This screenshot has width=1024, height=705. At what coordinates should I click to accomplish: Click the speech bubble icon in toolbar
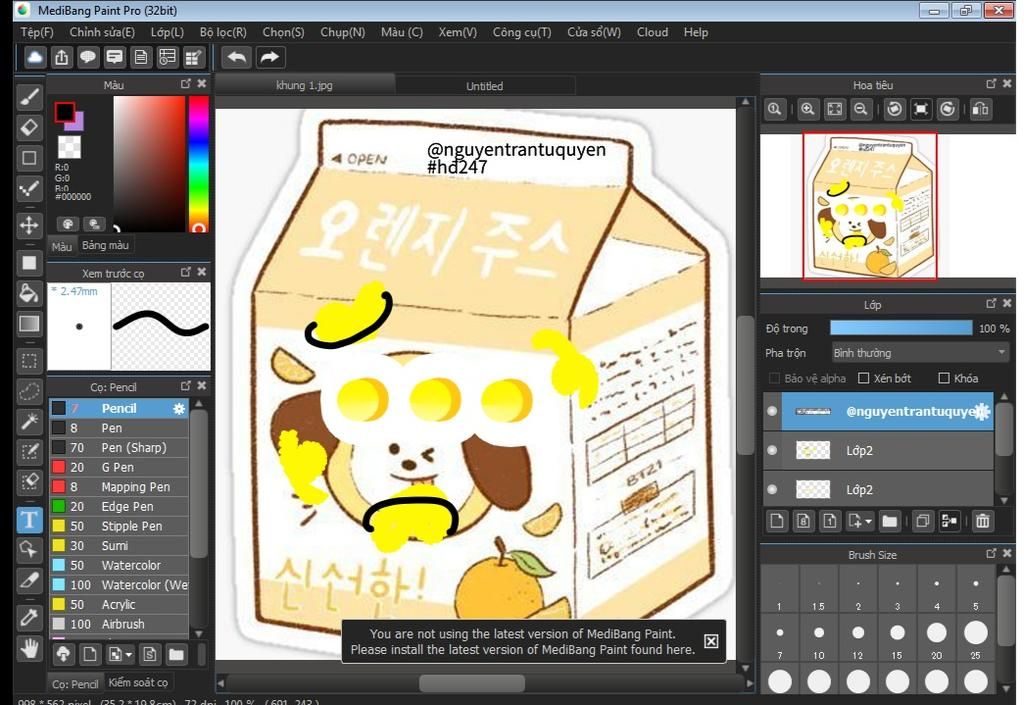pos(88,57)
